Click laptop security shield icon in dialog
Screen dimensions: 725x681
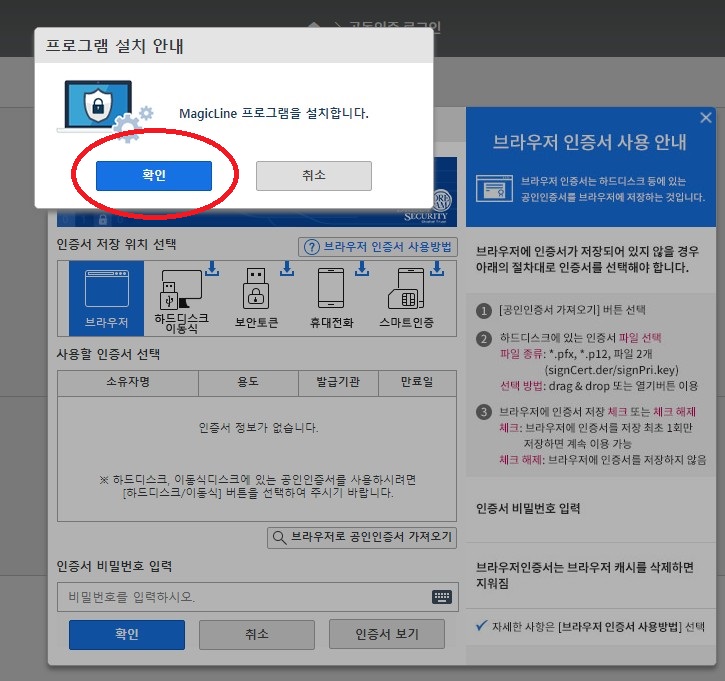coord(105,111)
